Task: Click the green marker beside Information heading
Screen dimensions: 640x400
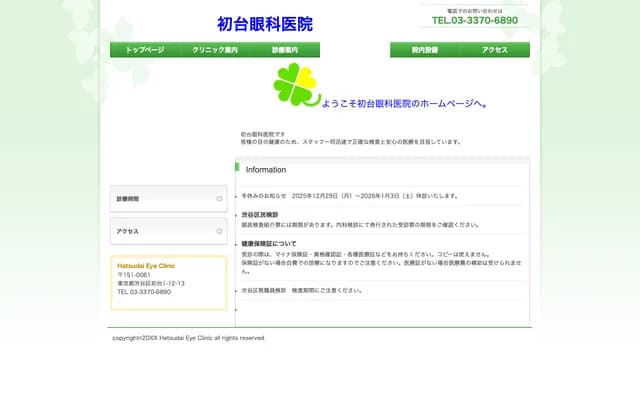Action: [238, 169]
